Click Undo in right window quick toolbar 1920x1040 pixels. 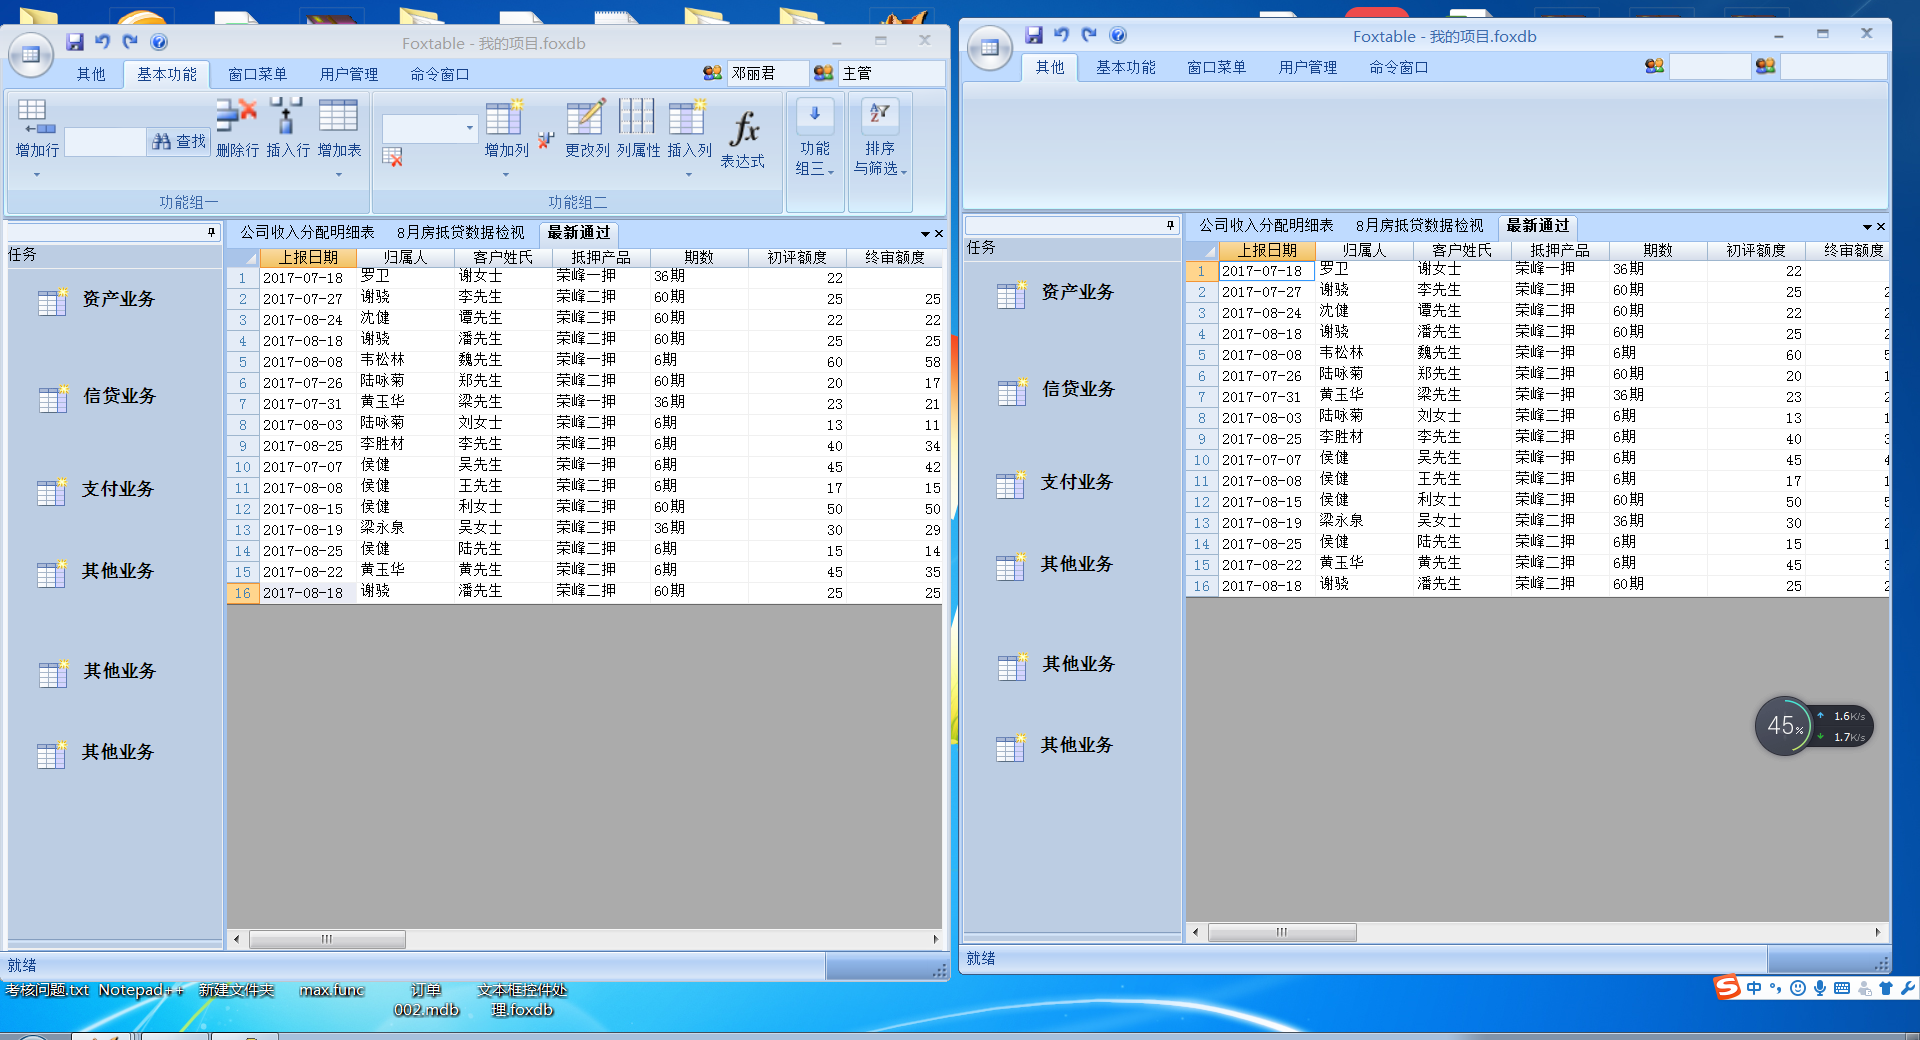click(1062, 35)
